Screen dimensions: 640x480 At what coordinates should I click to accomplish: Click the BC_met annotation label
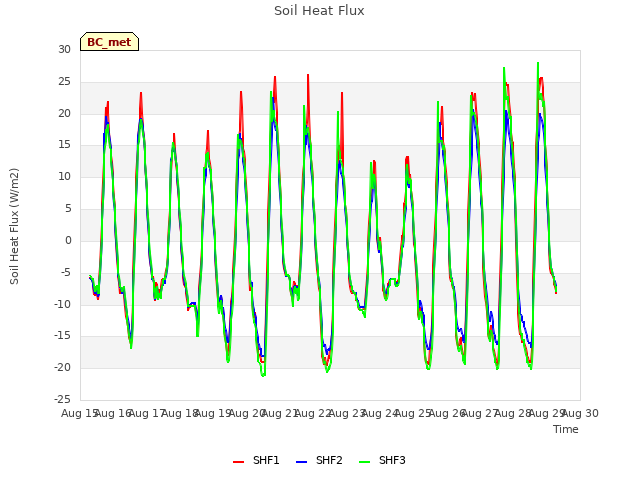109,42
